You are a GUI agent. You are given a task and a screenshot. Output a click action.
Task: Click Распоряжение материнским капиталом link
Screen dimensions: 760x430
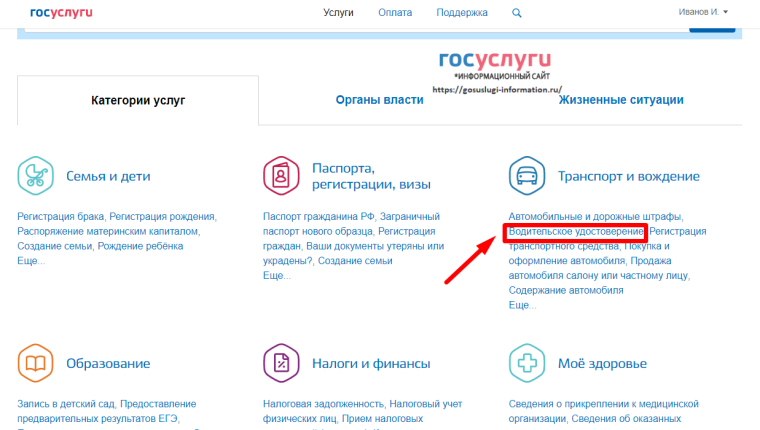point(108,231)
